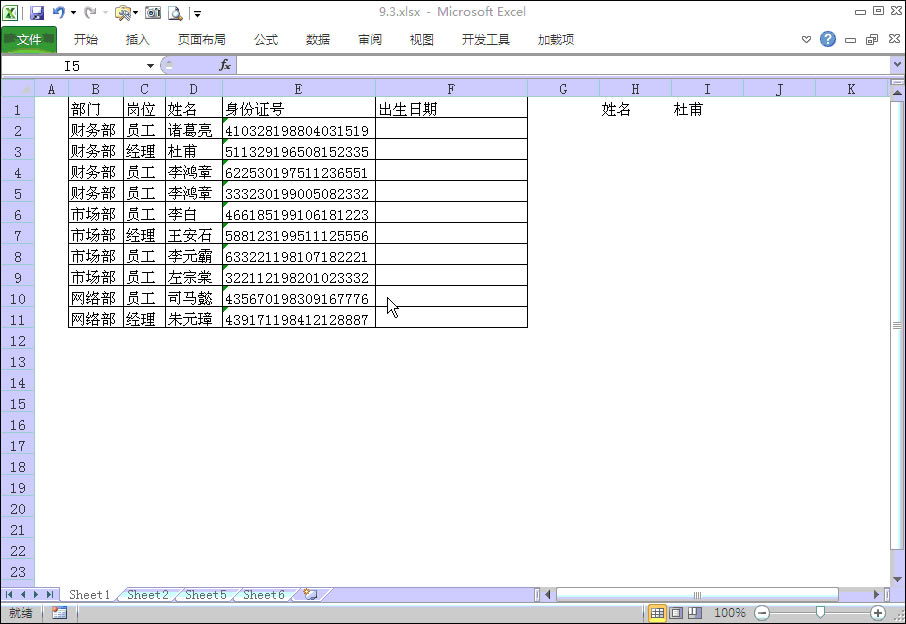Image resolution: width=906 pixels, height=624 pixels.
Task: Click cell 姓名 in column H
Action: click(635, 109)
